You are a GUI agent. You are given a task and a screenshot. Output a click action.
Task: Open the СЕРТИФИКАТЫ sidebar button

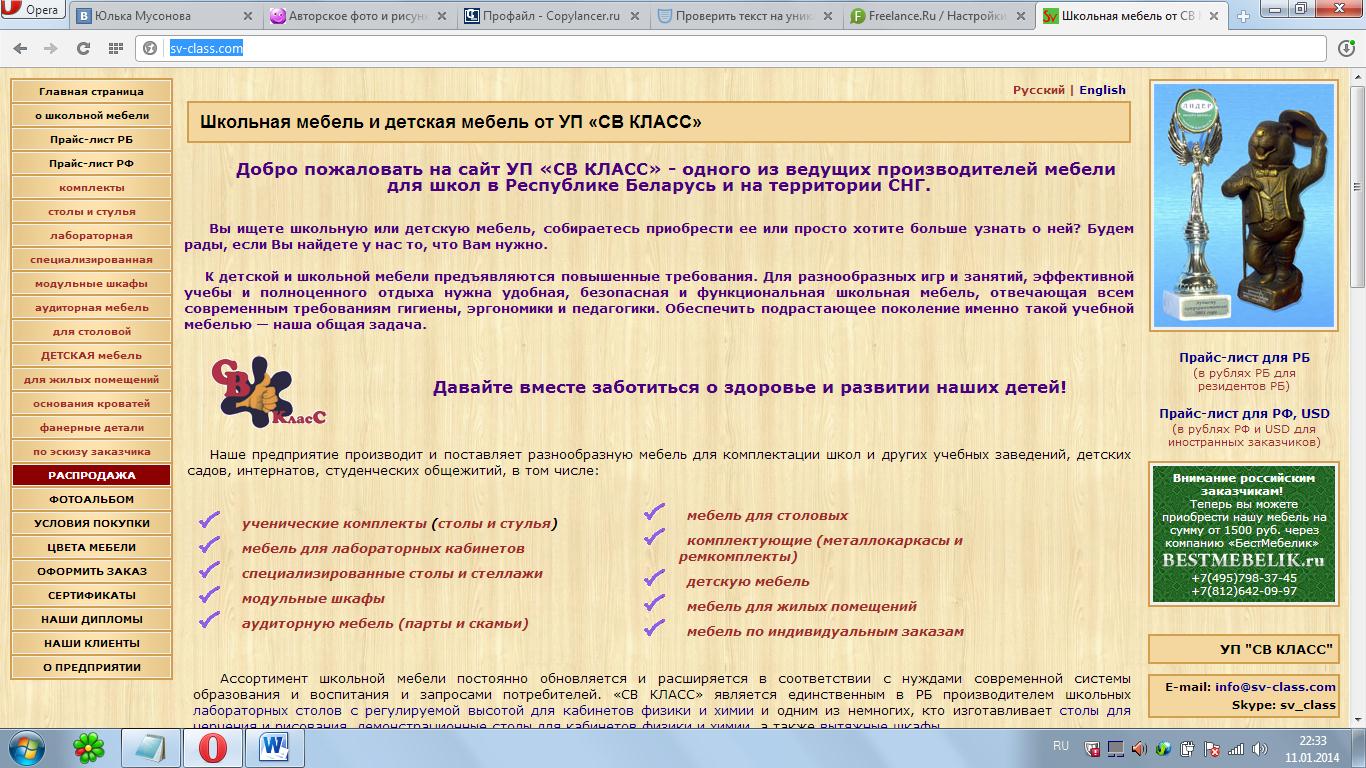(91, 595)
